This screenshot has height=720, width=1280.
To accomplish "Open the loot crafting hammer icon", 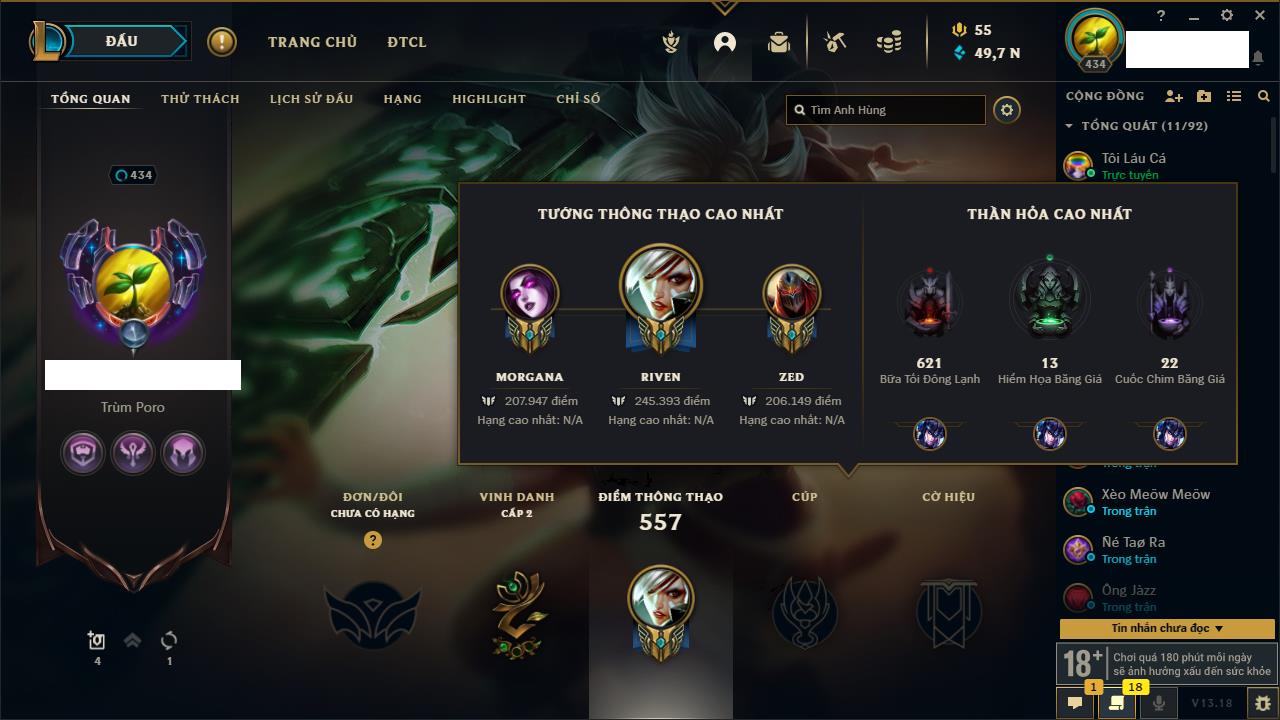I will 835,42.
